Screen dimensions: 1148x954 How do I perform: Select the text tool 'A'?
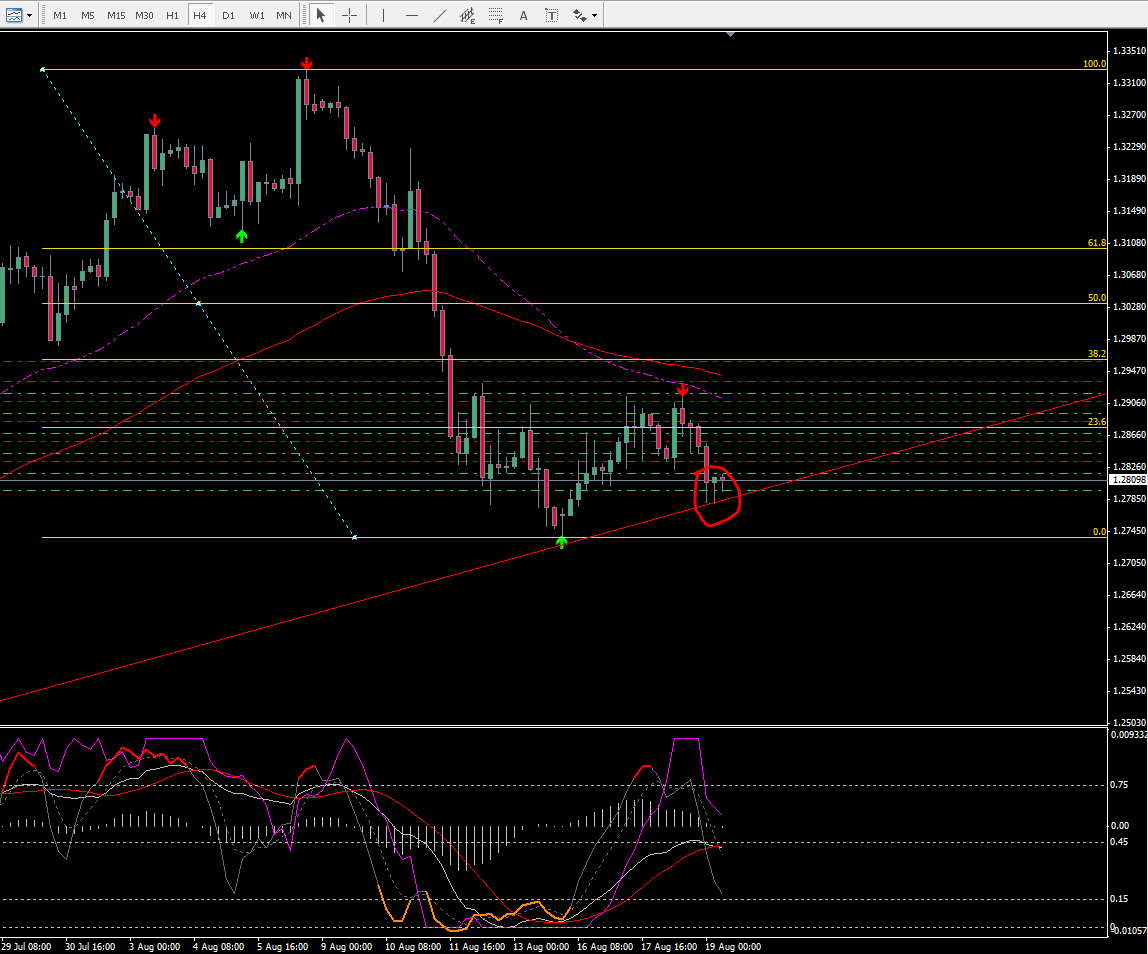pos(523,15)
